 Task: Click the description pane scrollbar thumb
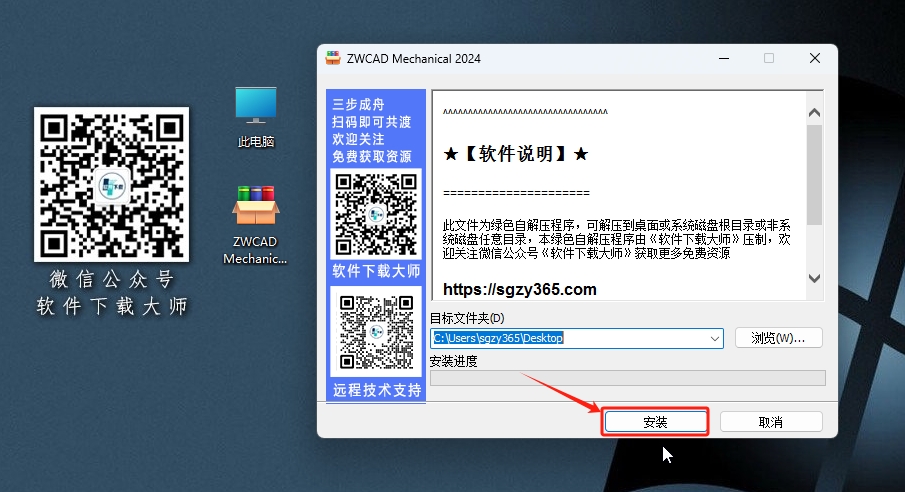coord(814,175)
